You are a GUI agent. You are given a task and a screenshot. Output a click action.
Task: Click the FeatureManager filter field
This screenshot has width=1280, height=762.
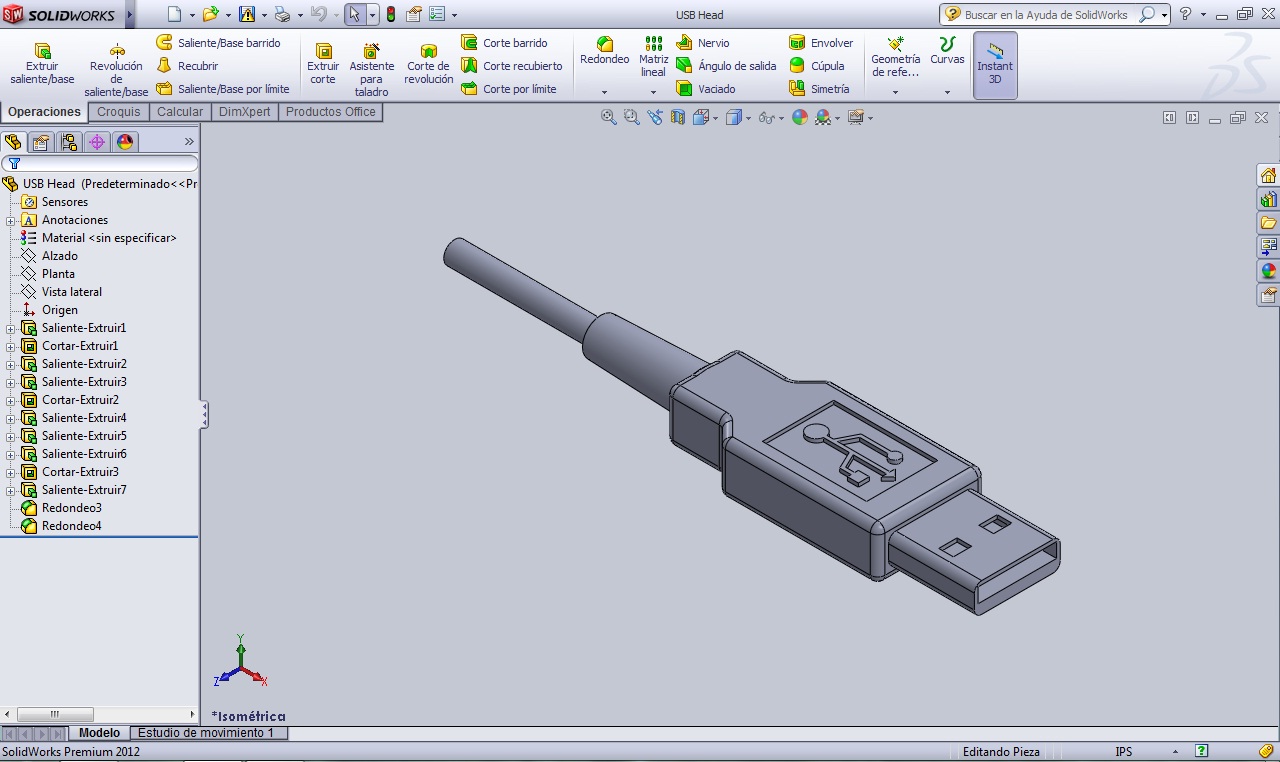click(x=100, y=163)
